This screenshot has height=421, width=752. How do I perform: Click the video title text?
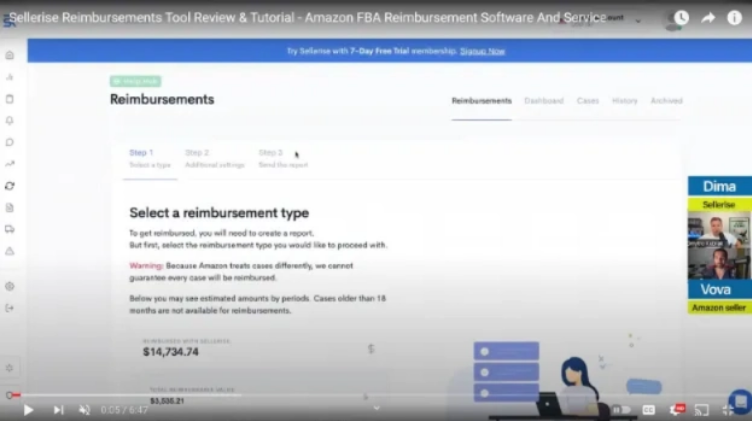click(x=307, y=18)
